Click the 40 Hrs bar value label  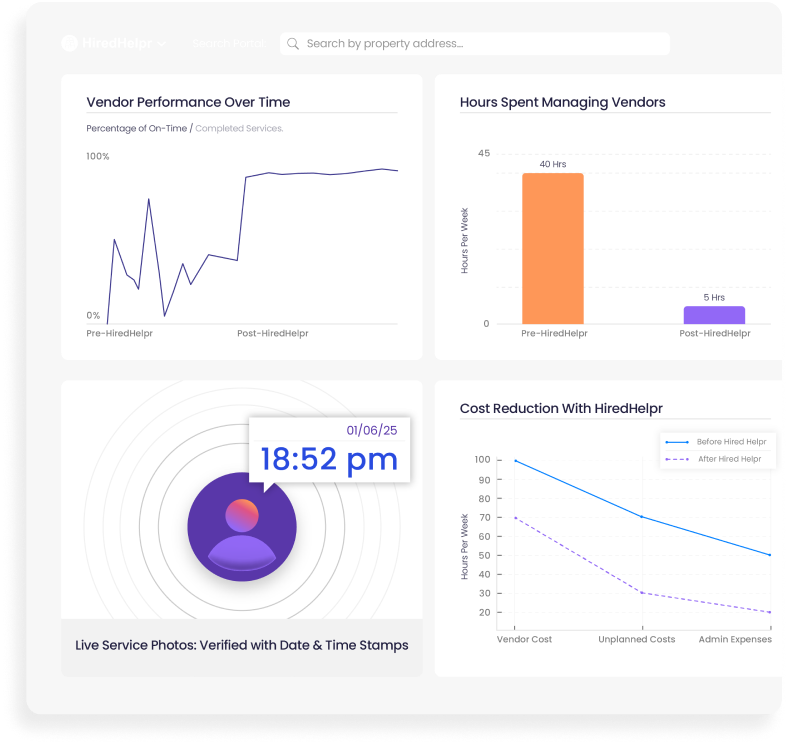pyautogui.click(x=553, y=164)
